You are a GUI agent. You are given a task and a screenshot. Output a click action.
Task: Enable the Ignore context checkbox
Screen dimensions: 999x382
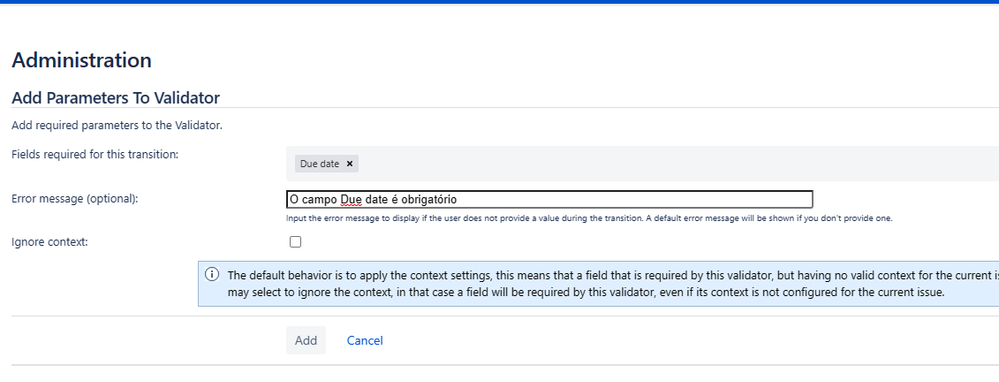coord(295,242)
